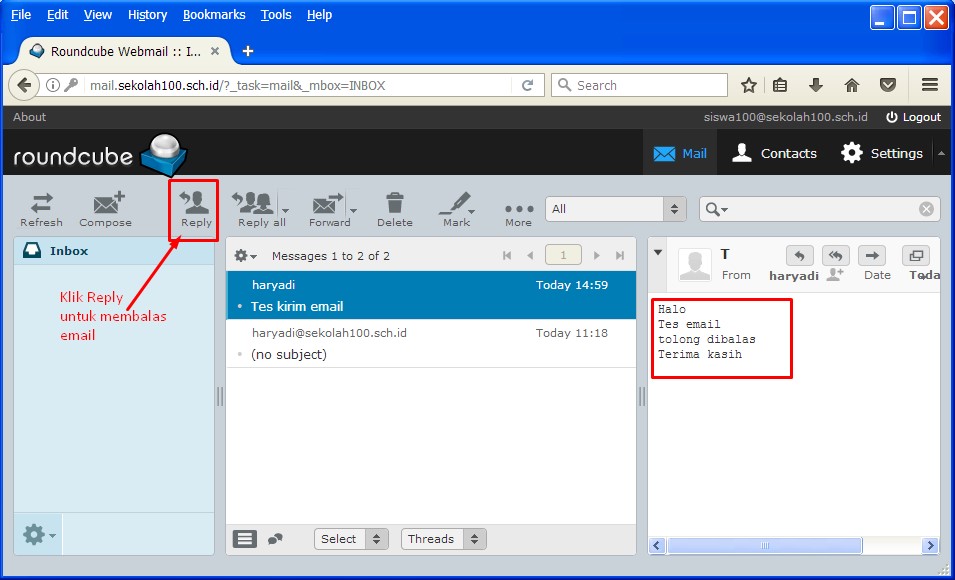This screenshot has height=580, width=955.
Task: Open the Select dropdown
Action: [350, 539]
